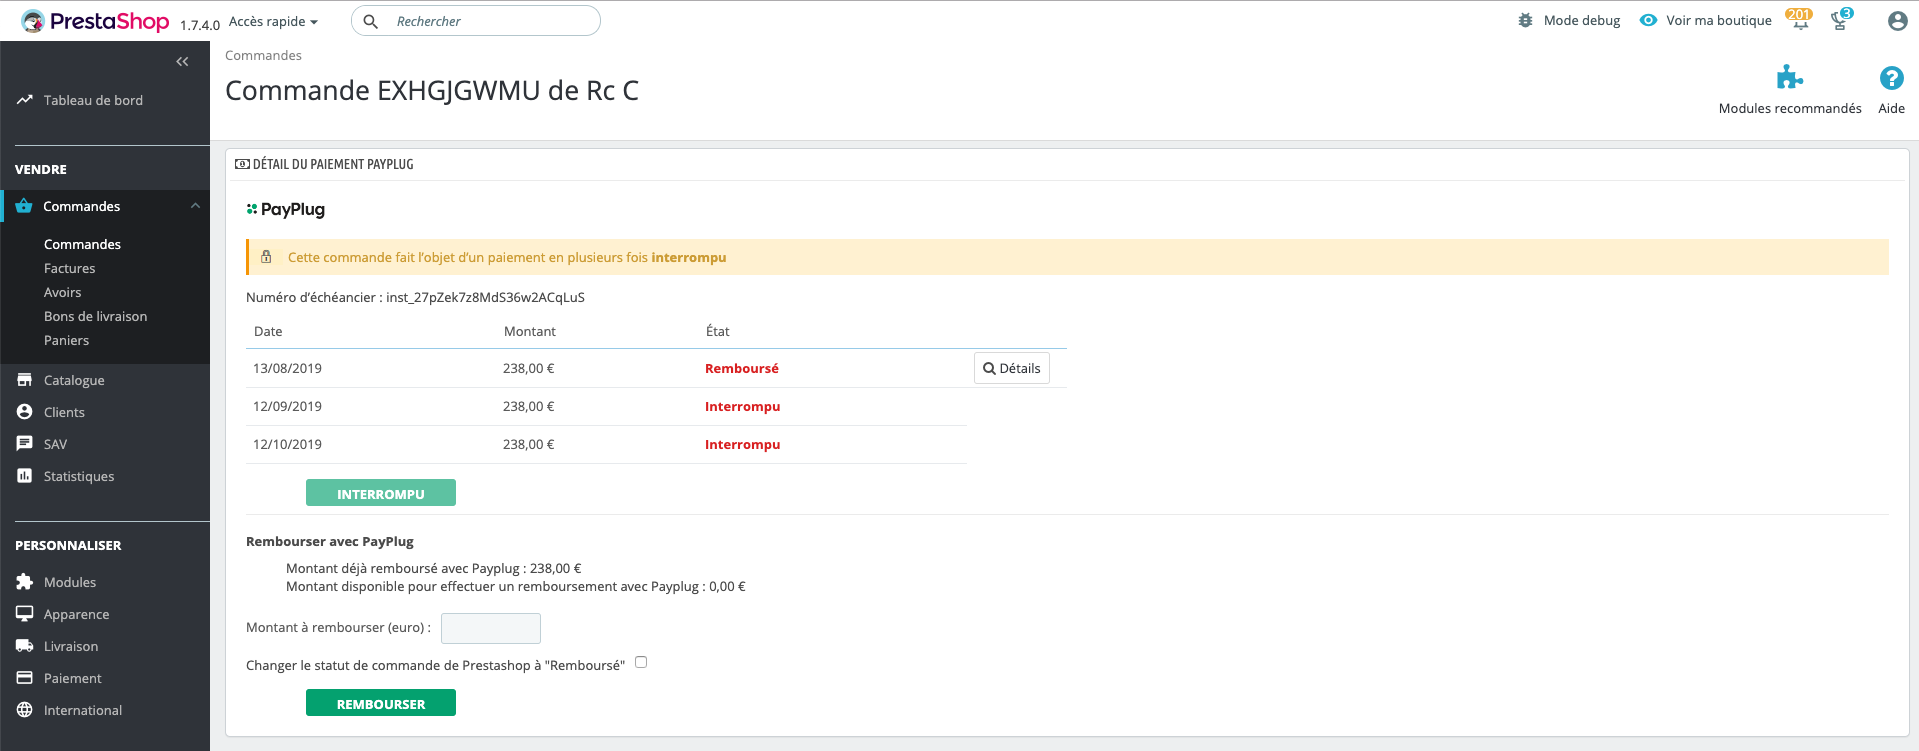Open Statistiques in sidebar

(x=79, y=476)
